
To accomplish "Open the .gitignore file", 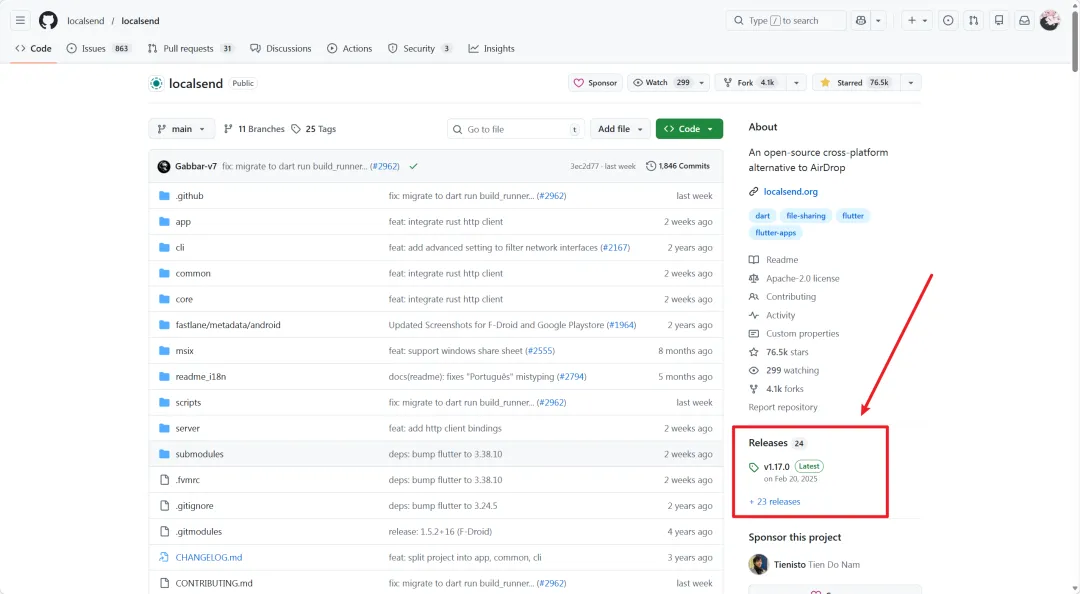I will coord(194,506).
